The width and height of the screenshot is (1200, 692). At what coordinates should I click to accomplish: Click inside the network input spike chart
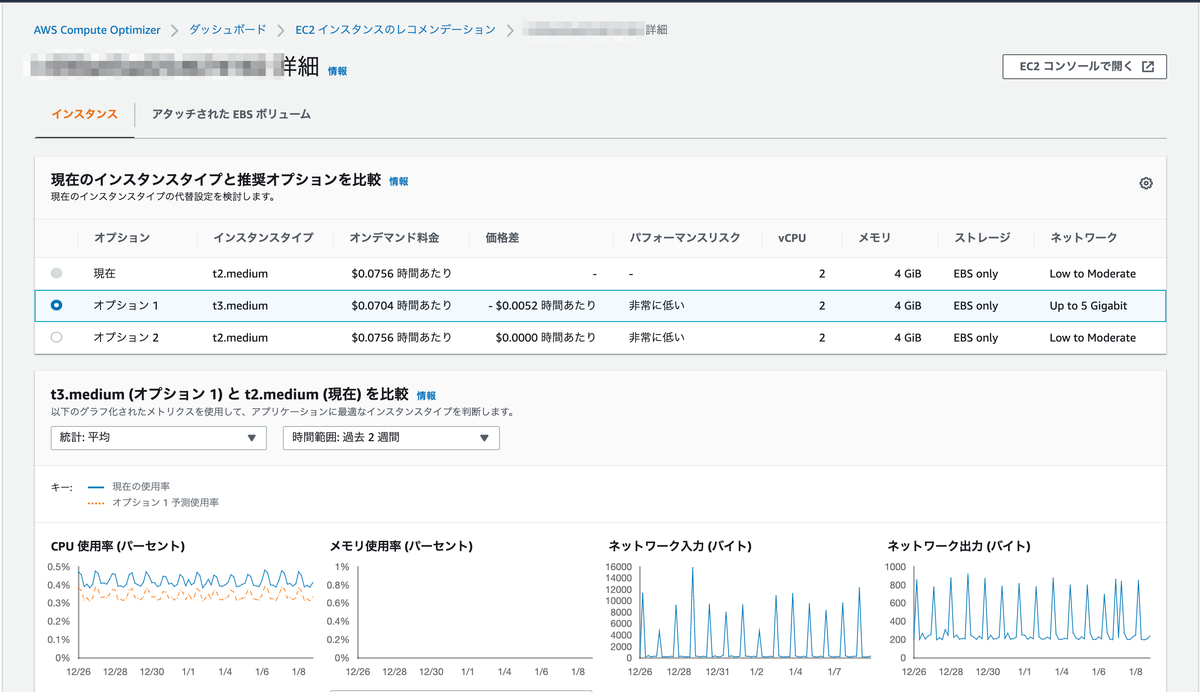(755, 612)
